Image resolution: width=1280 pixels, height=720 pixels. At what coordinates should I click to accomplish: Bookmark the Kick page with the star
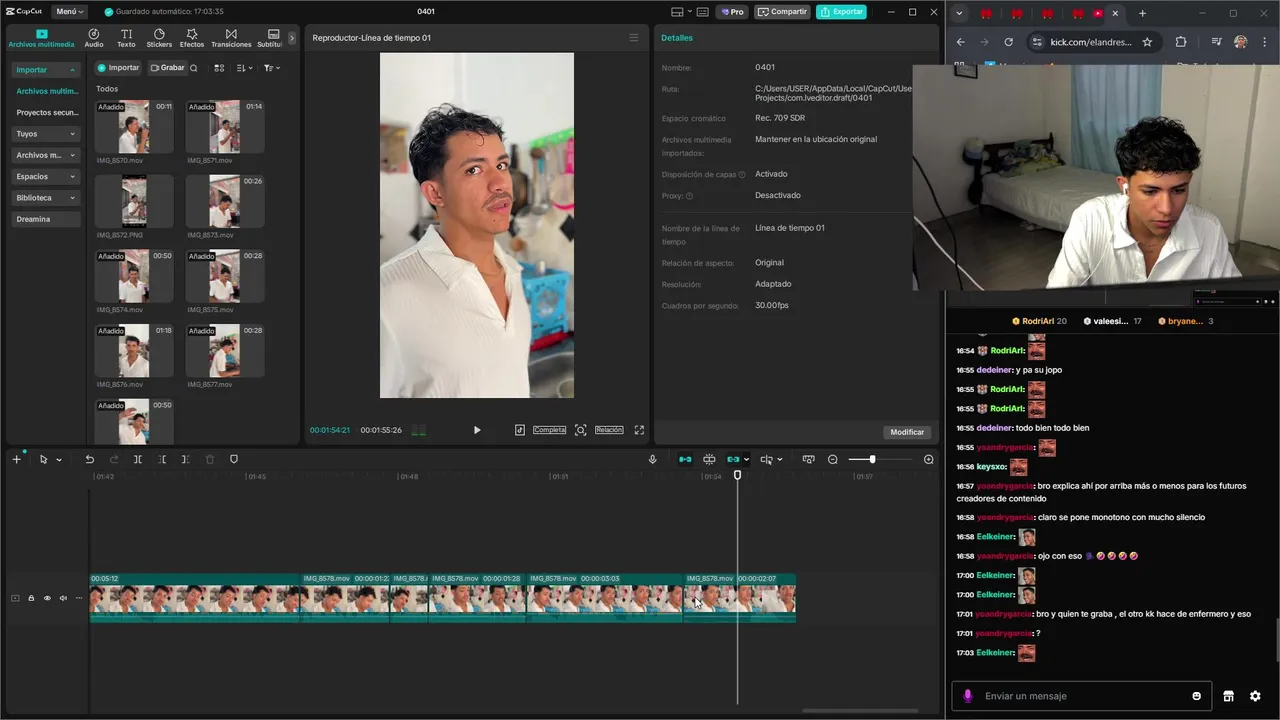1147,42
